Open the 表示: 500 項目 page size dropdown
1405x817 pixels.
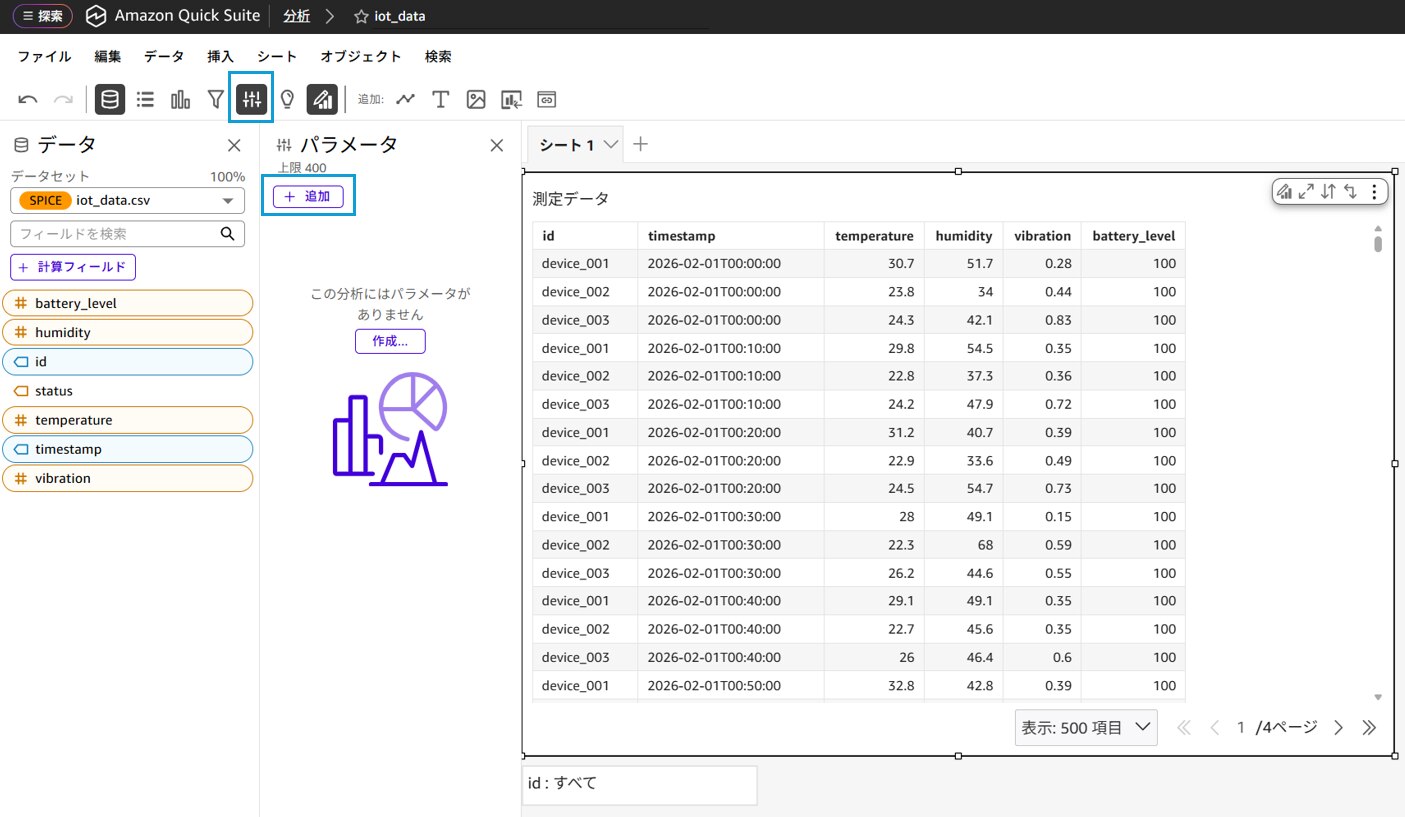tap(1085, 728)
